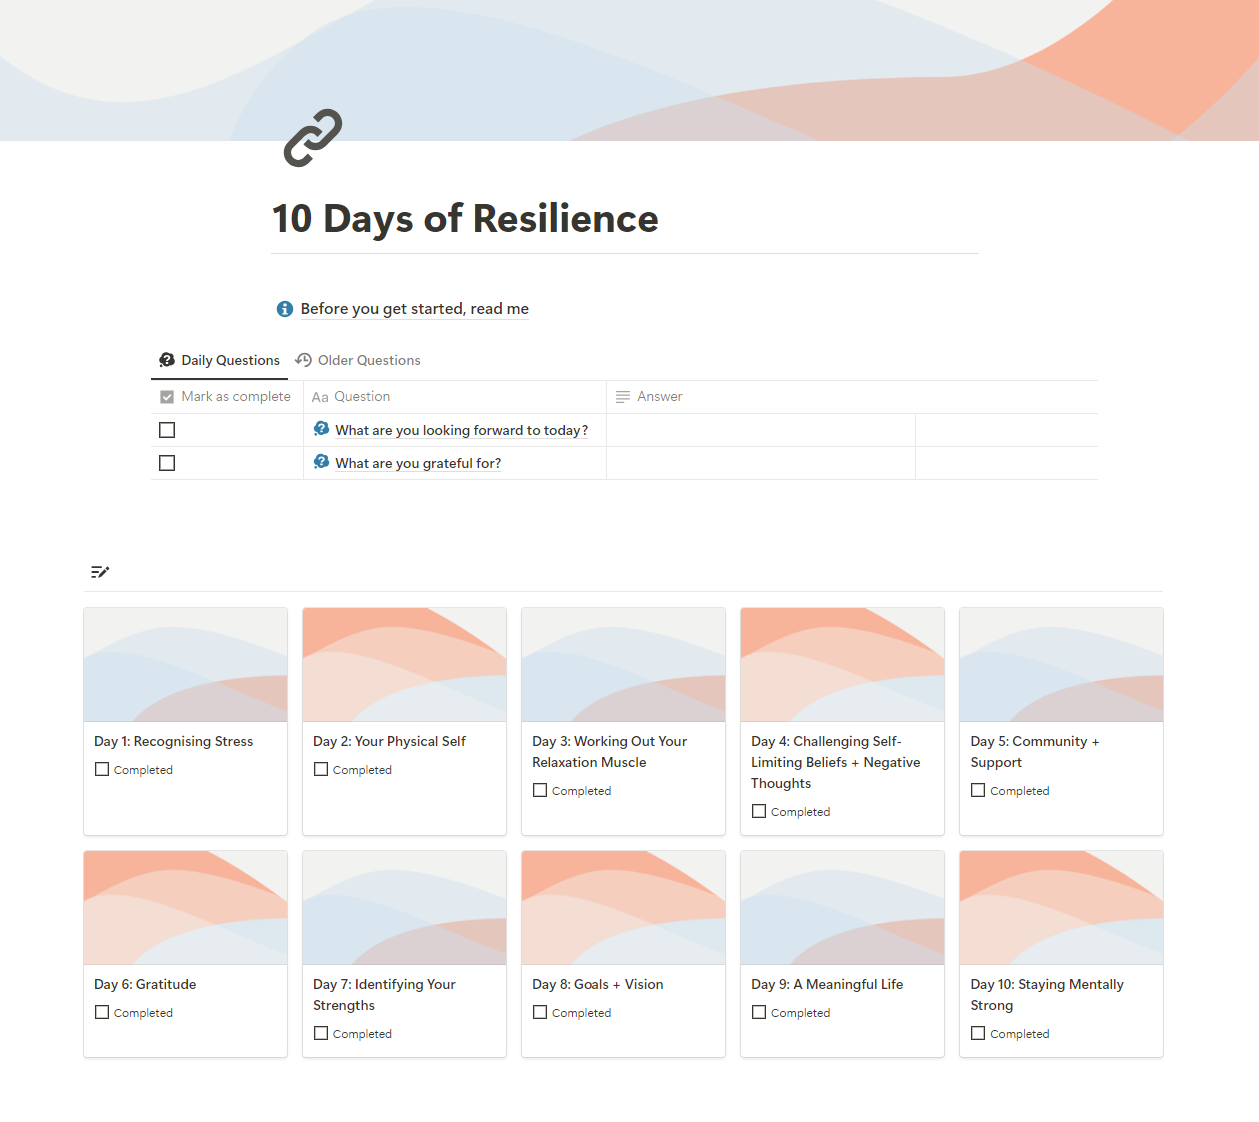Screen dimensions: 1259x1122
Task: Switch to the Daily Questions tab
Action: [x=220, y=360]
